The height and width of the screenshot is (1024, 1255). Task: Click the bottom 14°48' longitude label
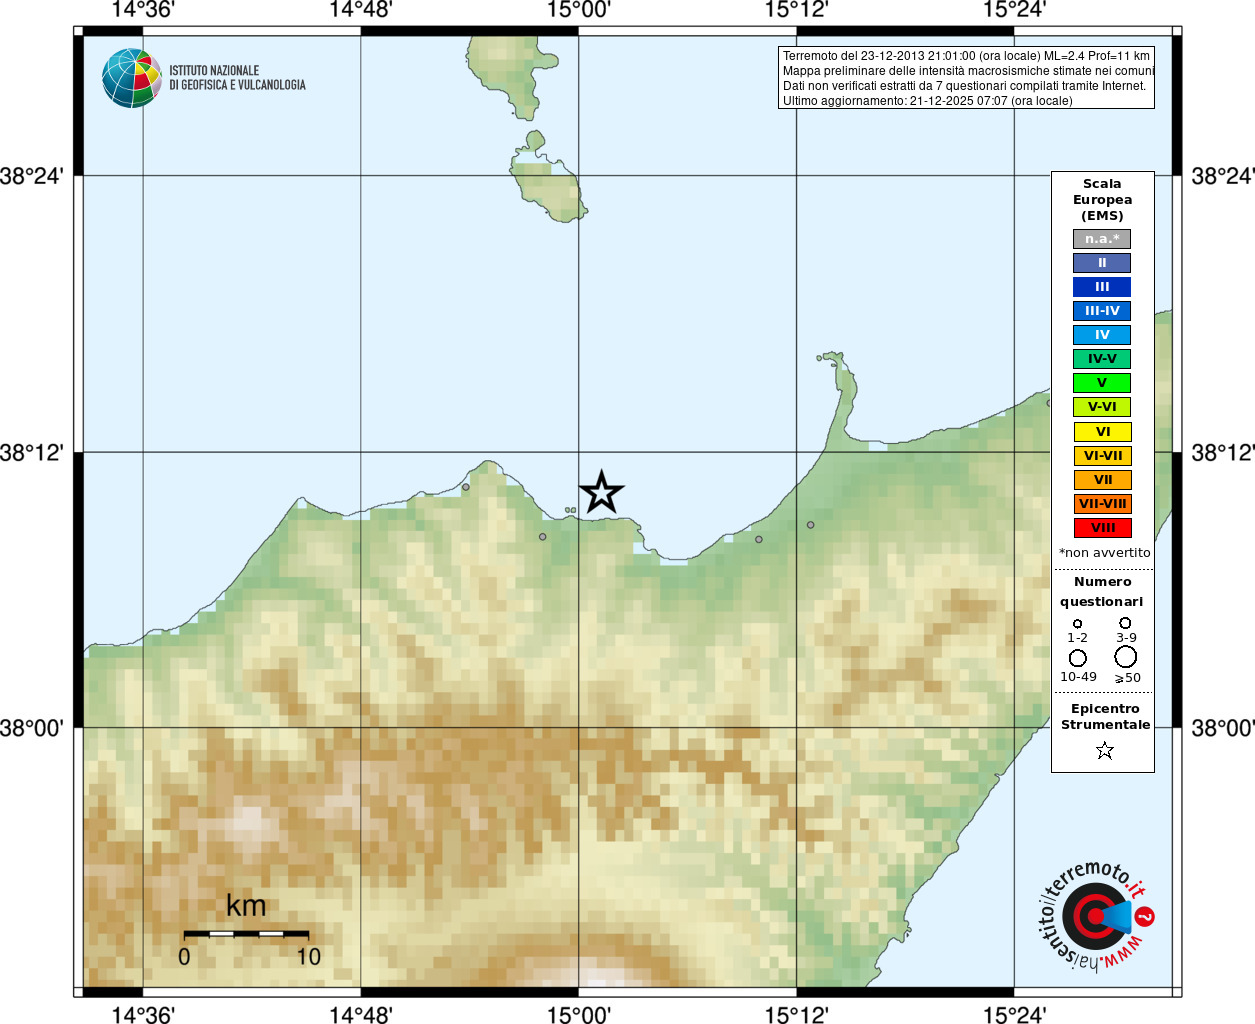pos(361,1015)
